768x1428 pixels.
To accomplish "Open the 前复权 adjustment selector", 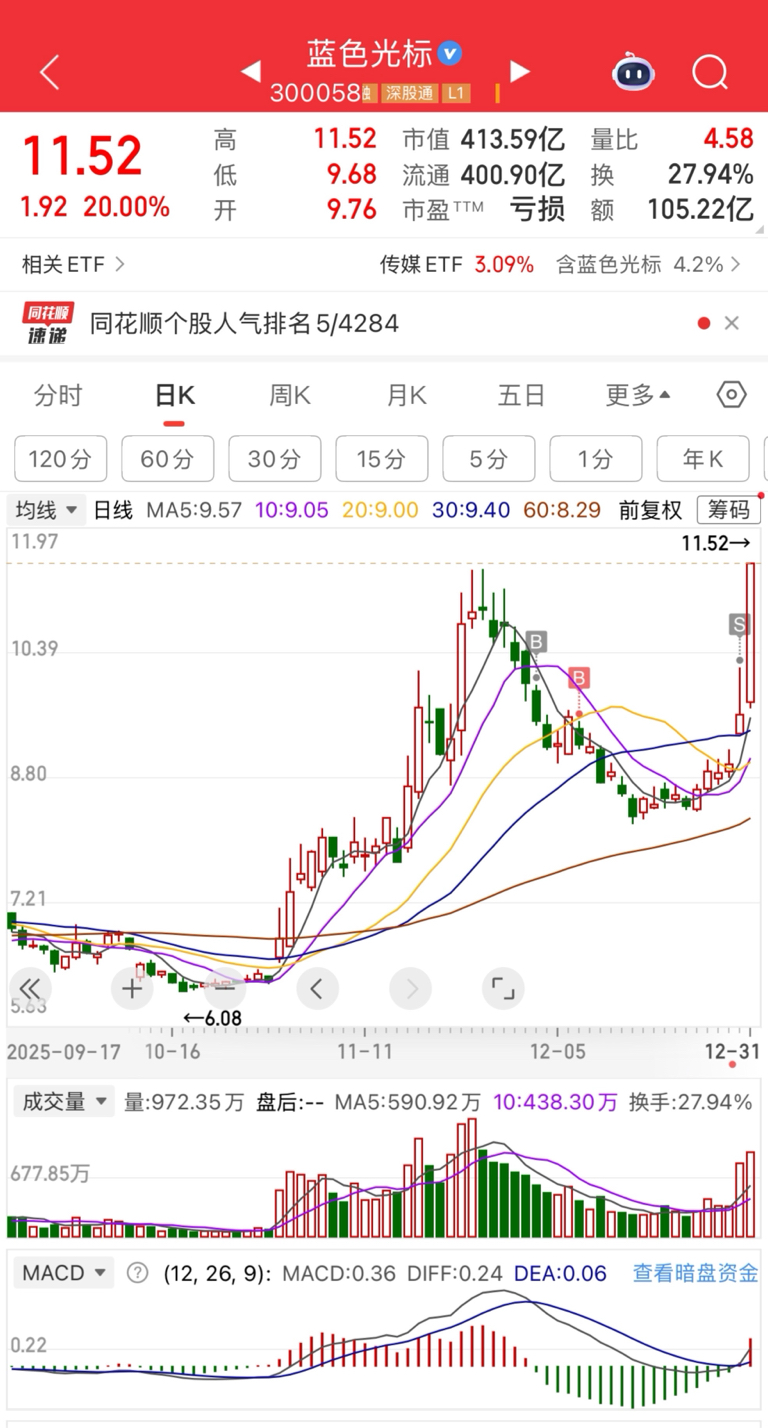I will click(x=650, y=510).
